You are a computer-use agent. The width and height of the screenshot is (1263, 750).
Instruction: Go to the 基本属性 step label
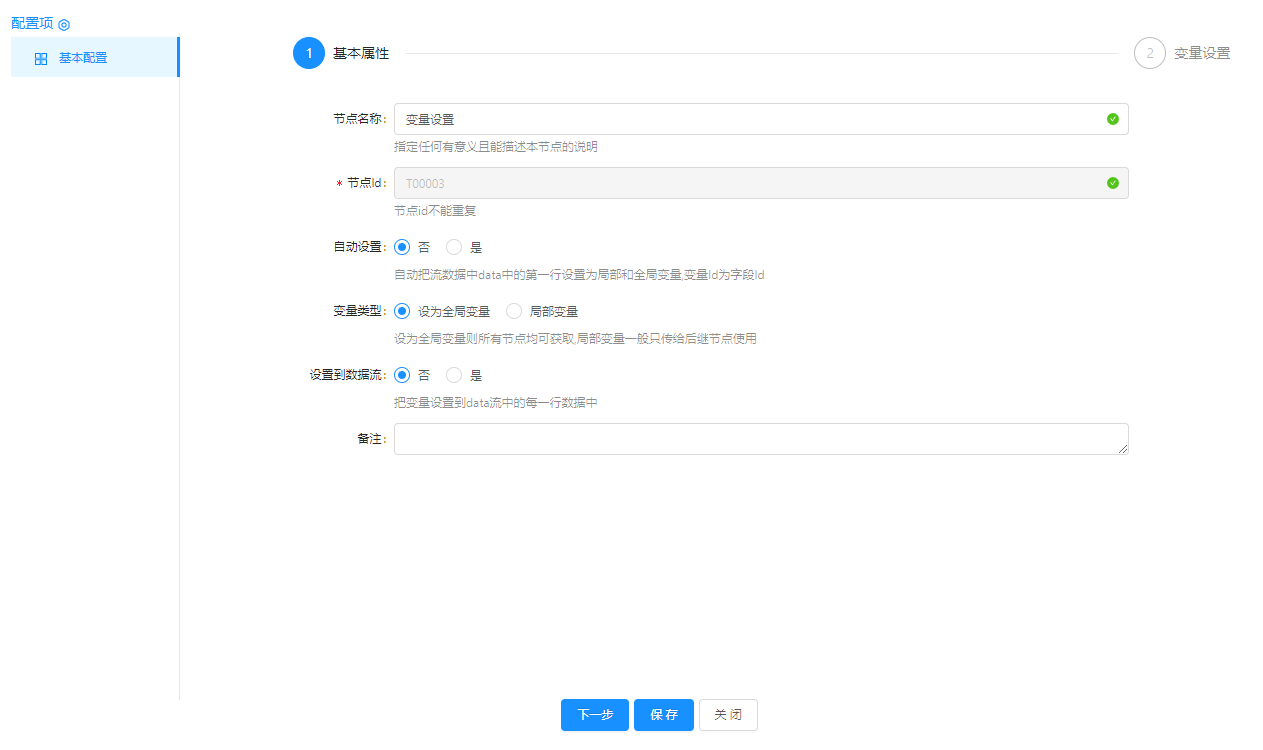[x=361, y=53]
